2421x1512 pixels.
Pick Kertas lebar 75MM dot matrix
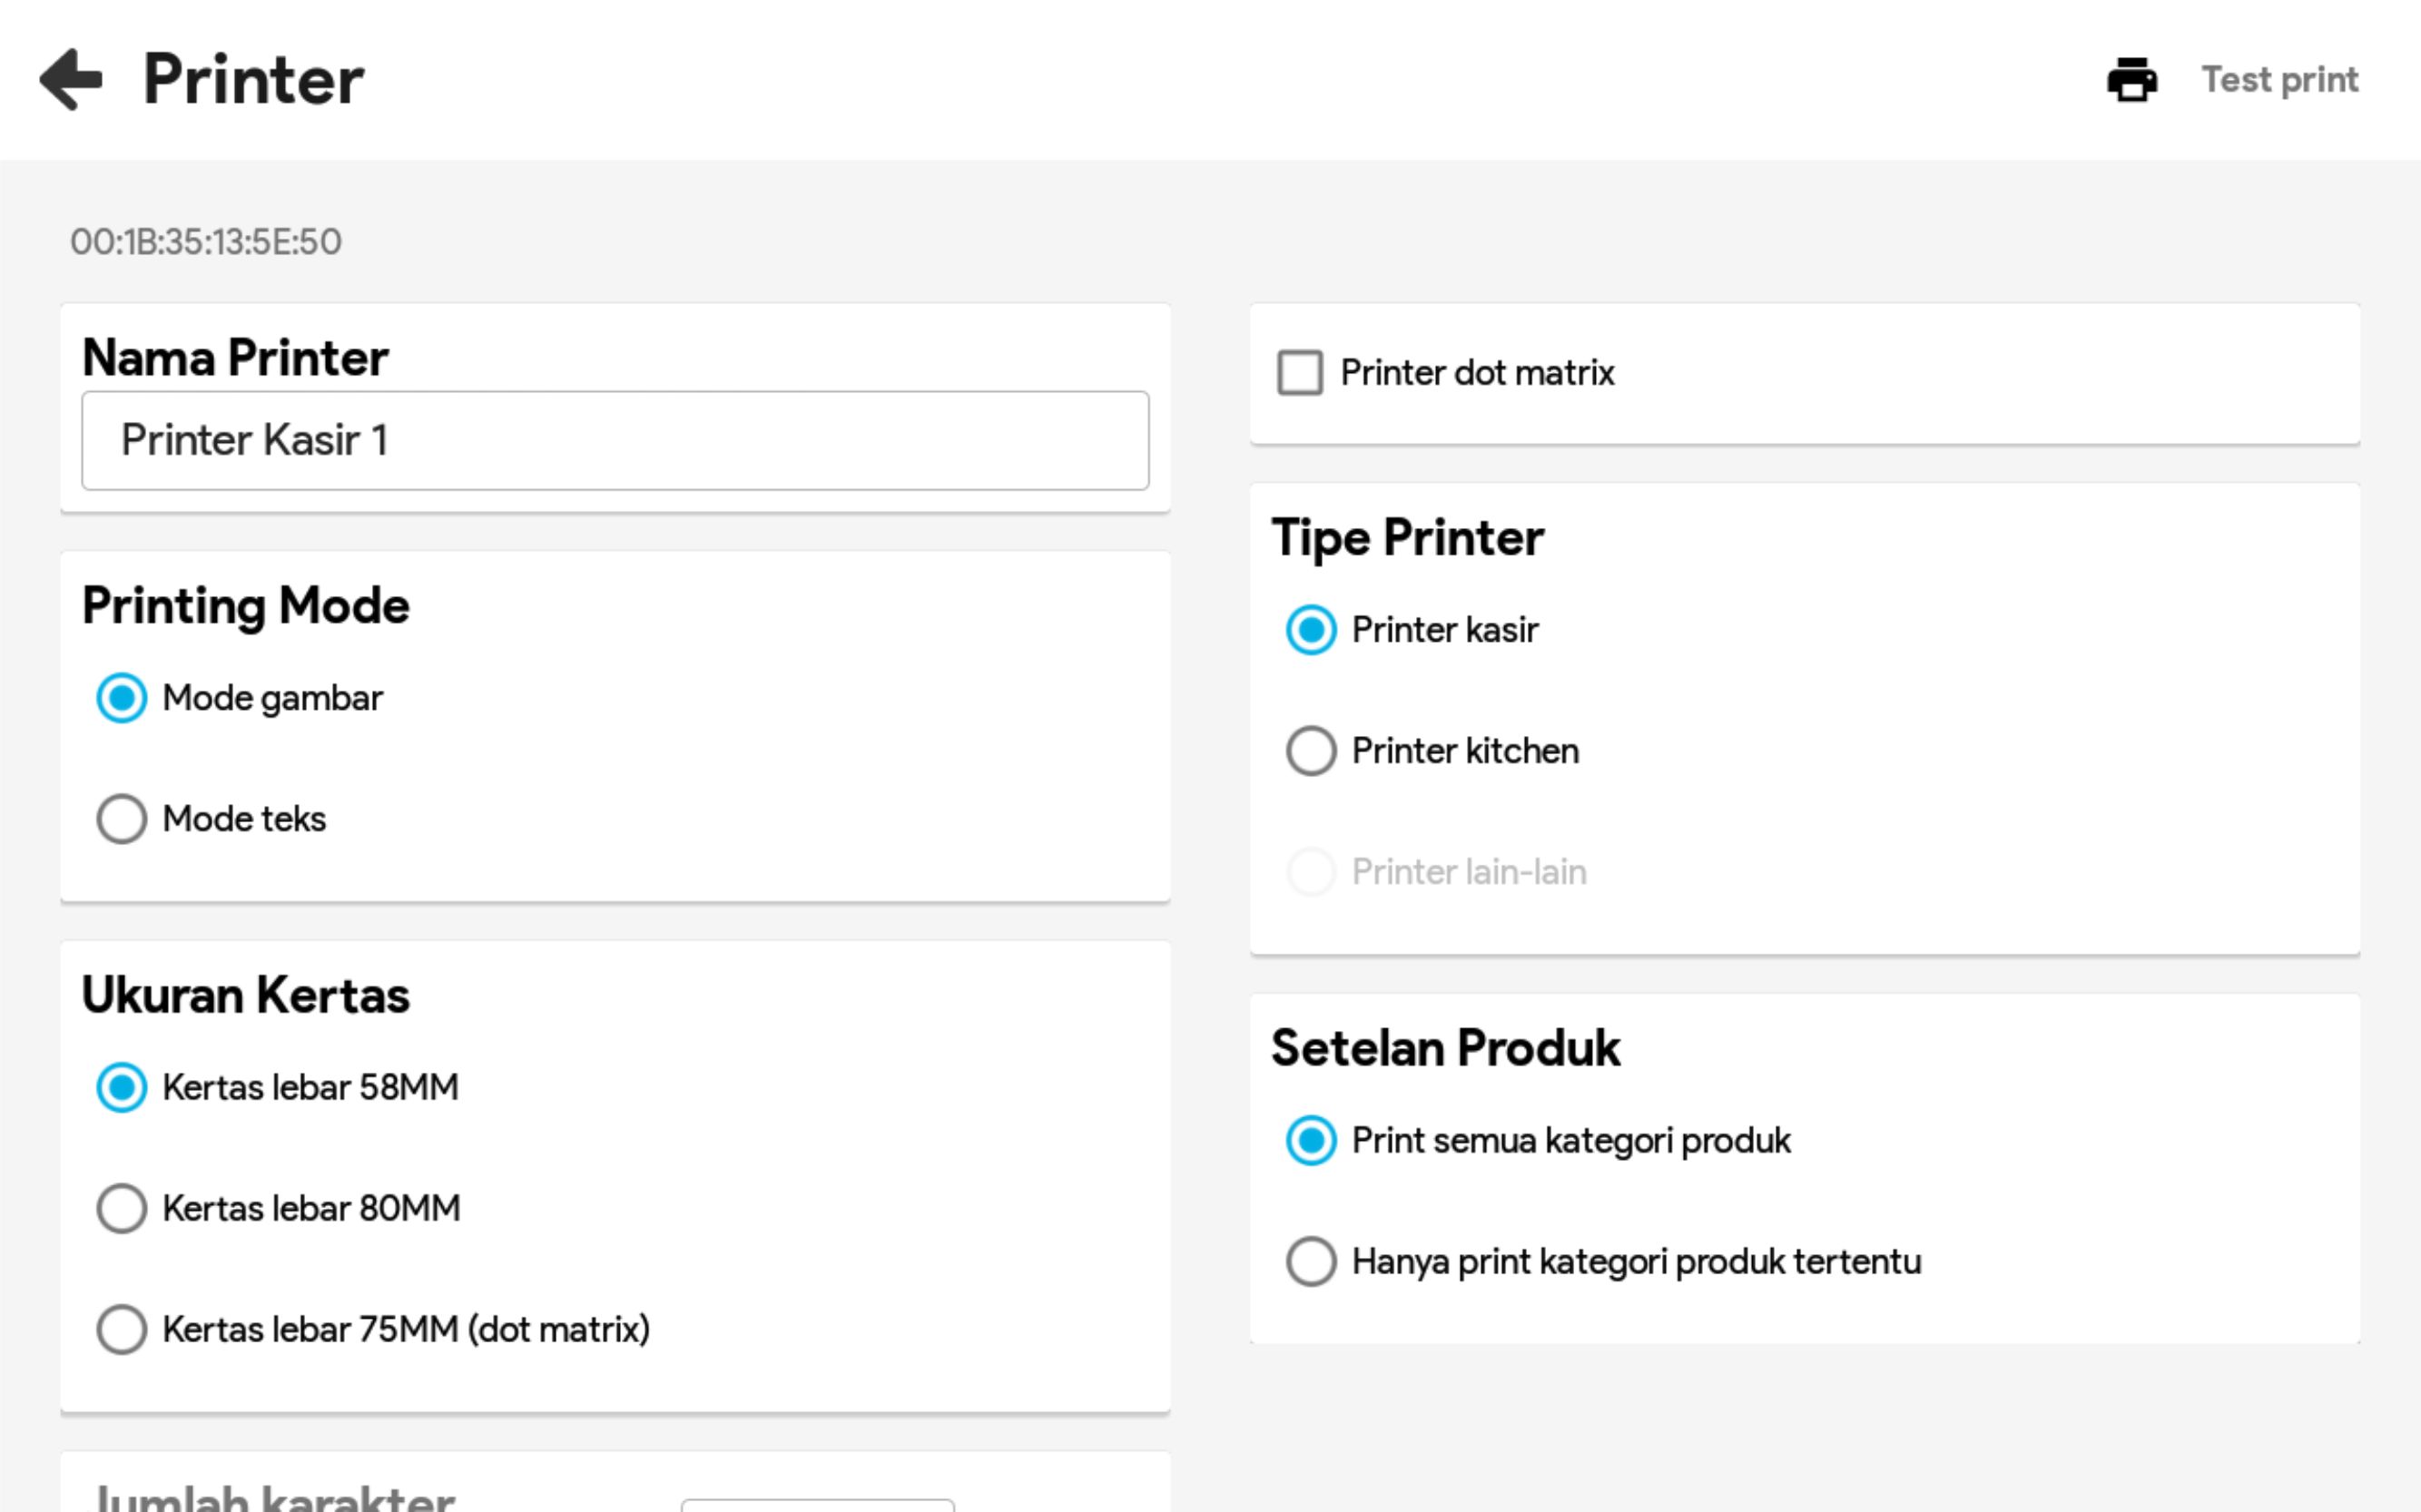122,1329
